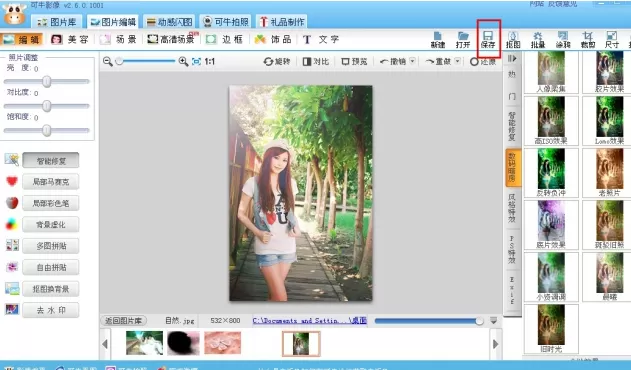Click the 打开 (Open) folder icon

click(x=463, y=40)
